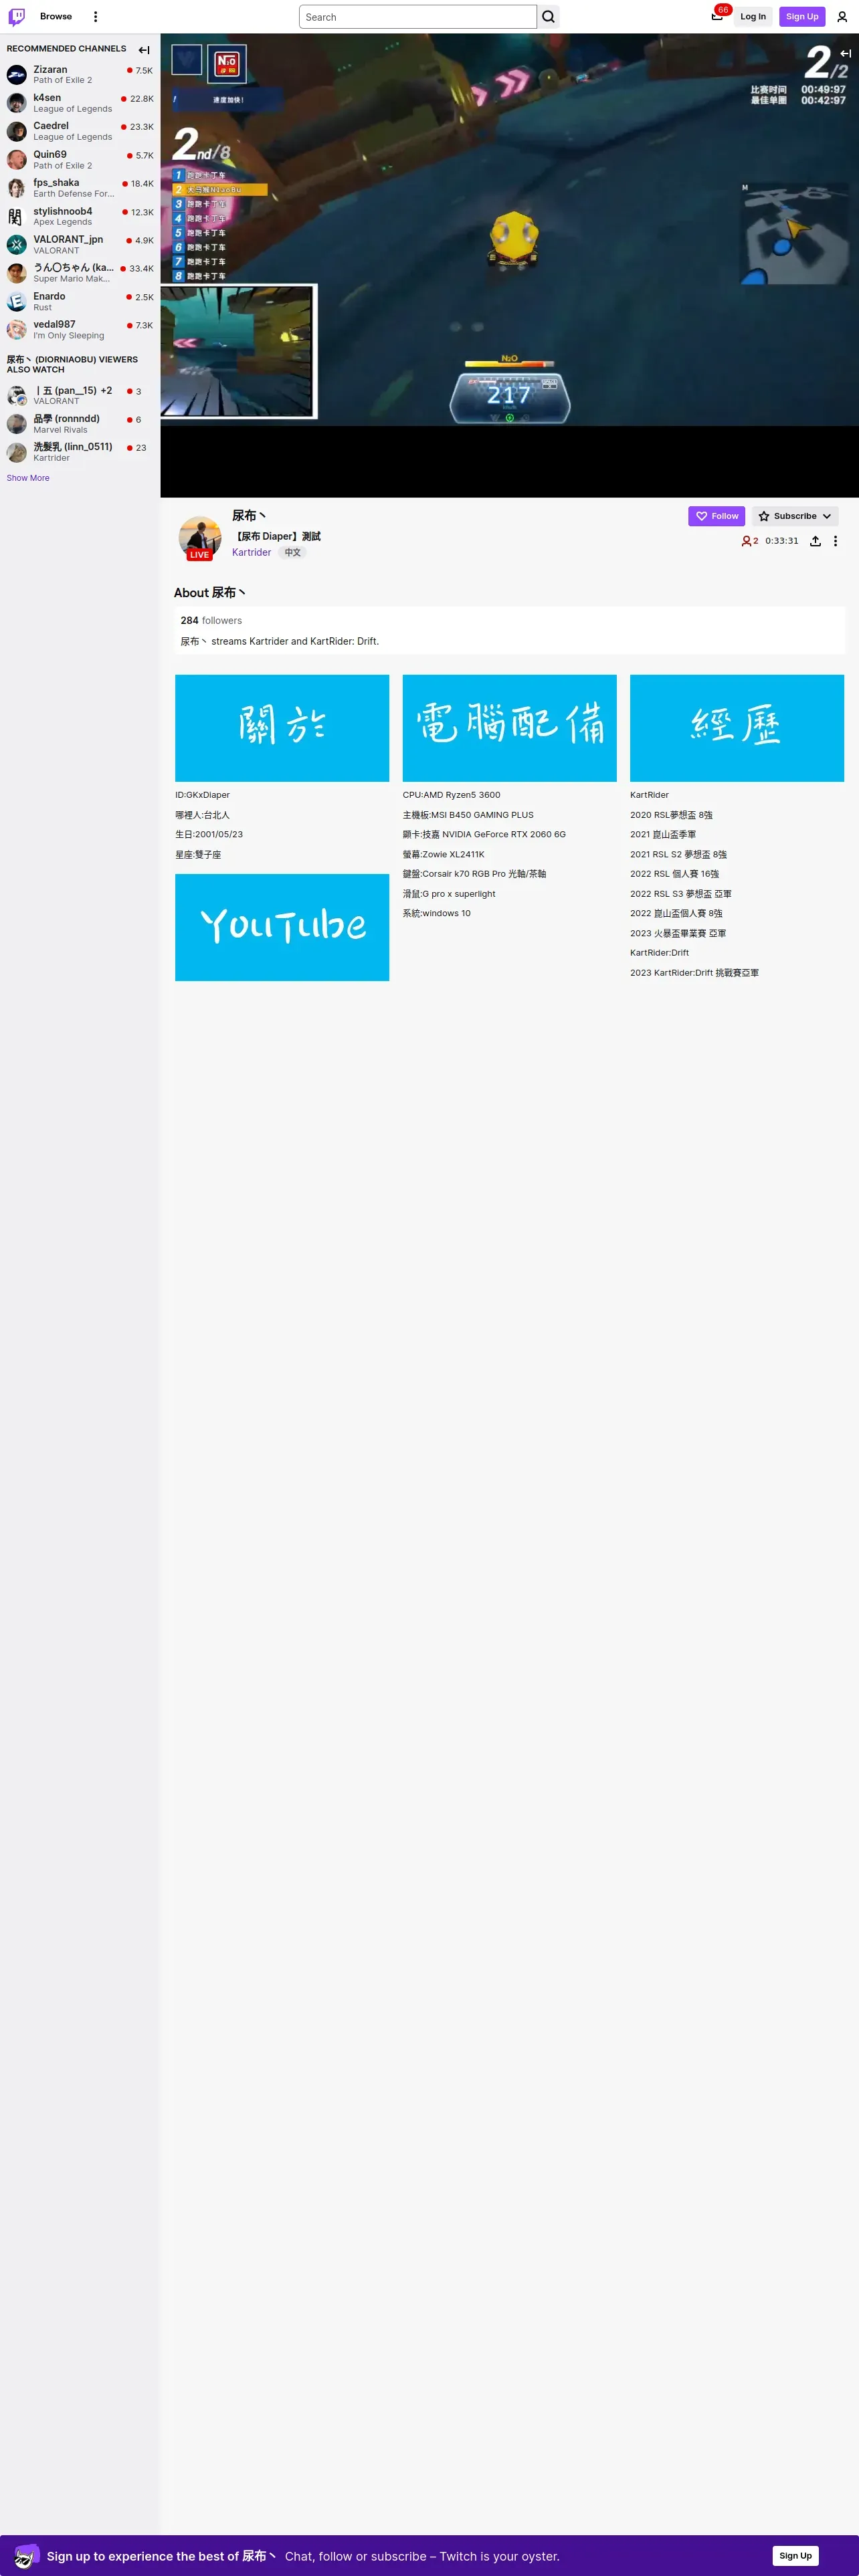
Task: Click the ID:GKxDiaper text
Action: tap(203, 795)
